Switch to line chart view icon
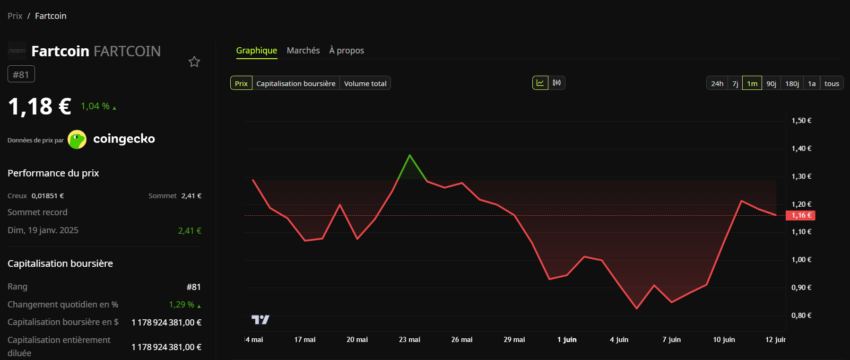850x360 pixels. [x=540, y=83]
